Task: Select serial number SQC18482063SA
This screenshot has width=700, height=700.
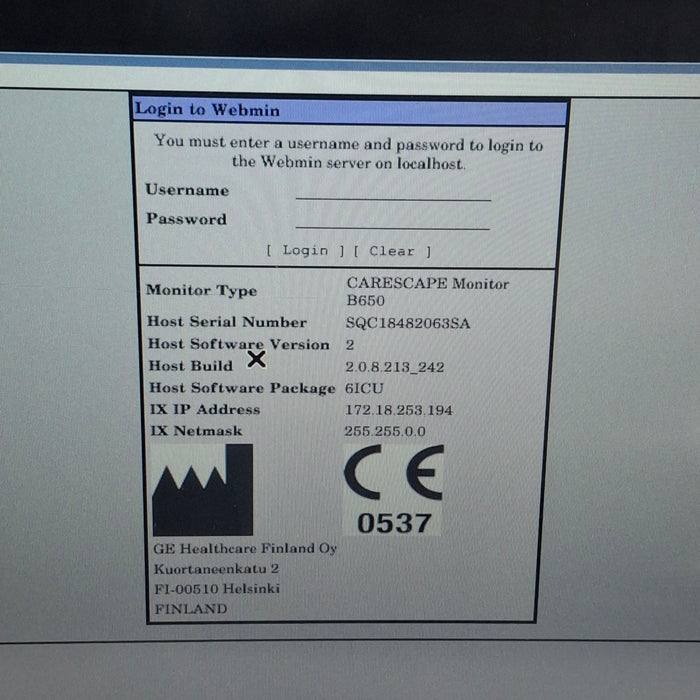Action: (x=407, y=323)
